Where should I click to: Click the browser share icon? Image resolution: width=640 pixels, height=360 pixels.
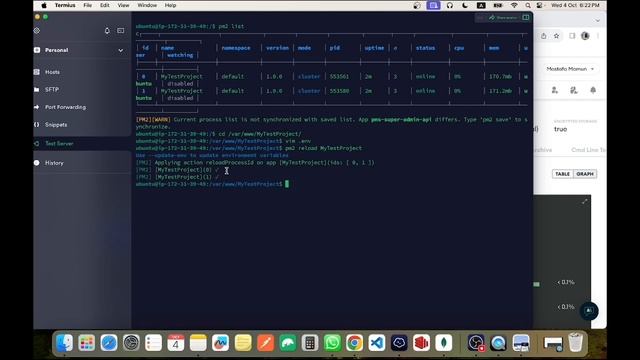point(544,36)
